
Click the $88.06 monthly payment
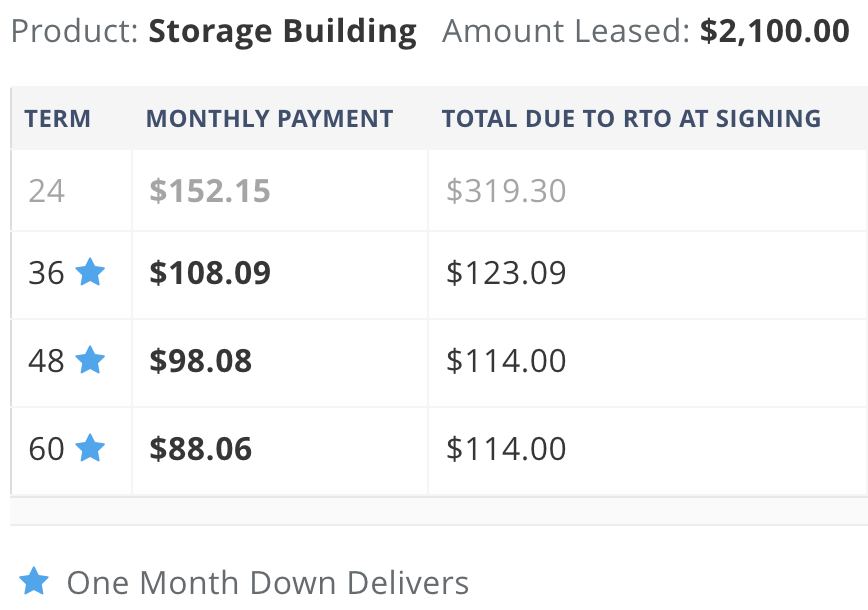[x=200, y=448]
